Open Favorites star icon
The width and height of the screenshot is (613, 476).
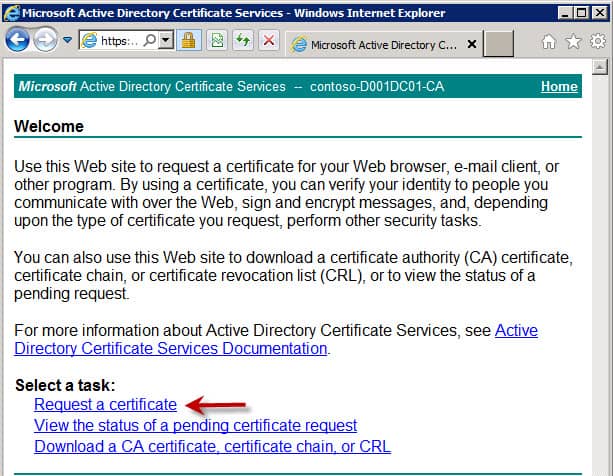pyautogui.click(x=573, y=41)
